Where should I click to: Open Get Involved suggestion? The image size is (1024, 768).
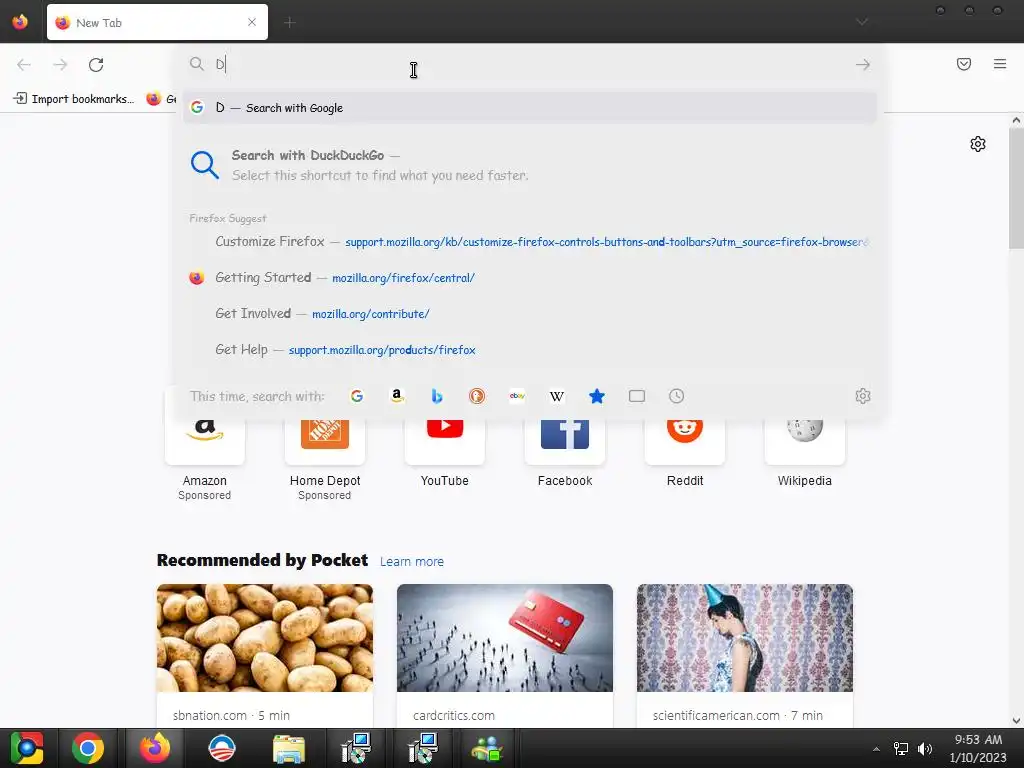[x=530, y=313]
